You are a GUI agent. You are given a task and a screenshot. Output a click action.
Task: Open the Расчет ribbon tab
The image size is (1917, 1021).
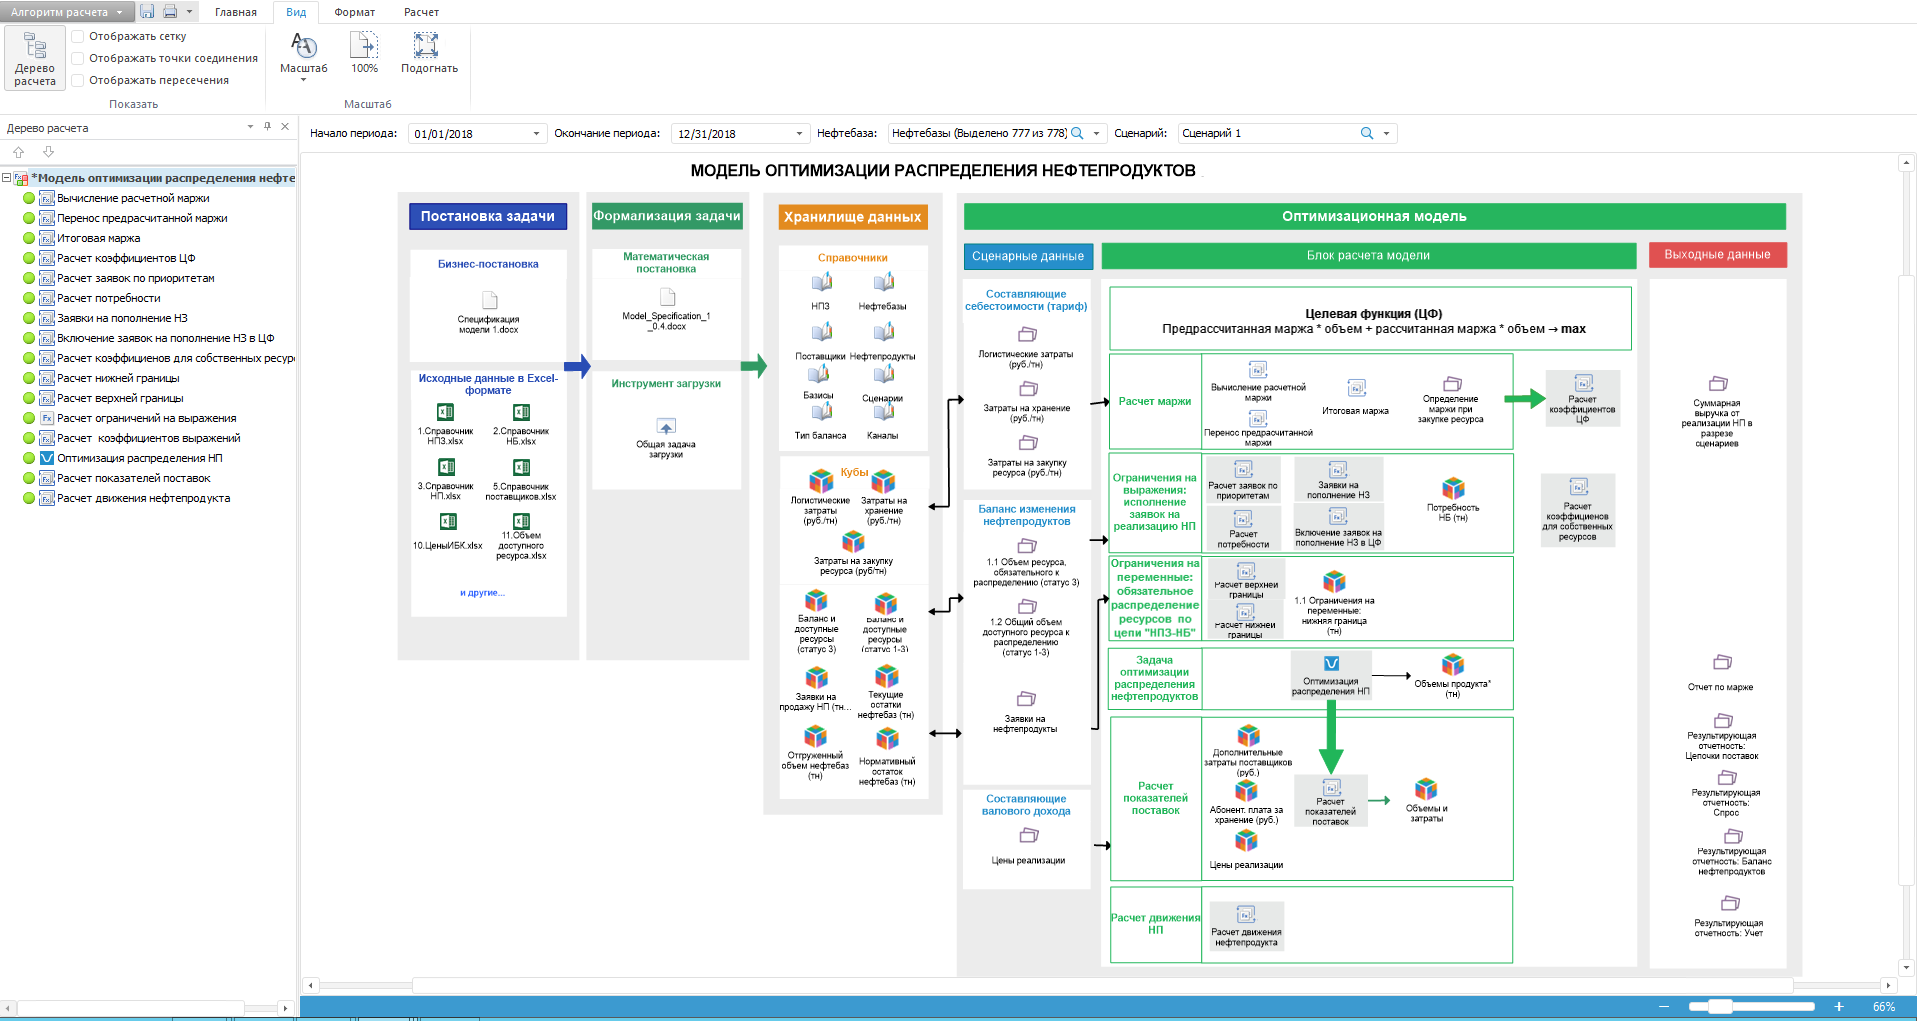pos(421,12)
